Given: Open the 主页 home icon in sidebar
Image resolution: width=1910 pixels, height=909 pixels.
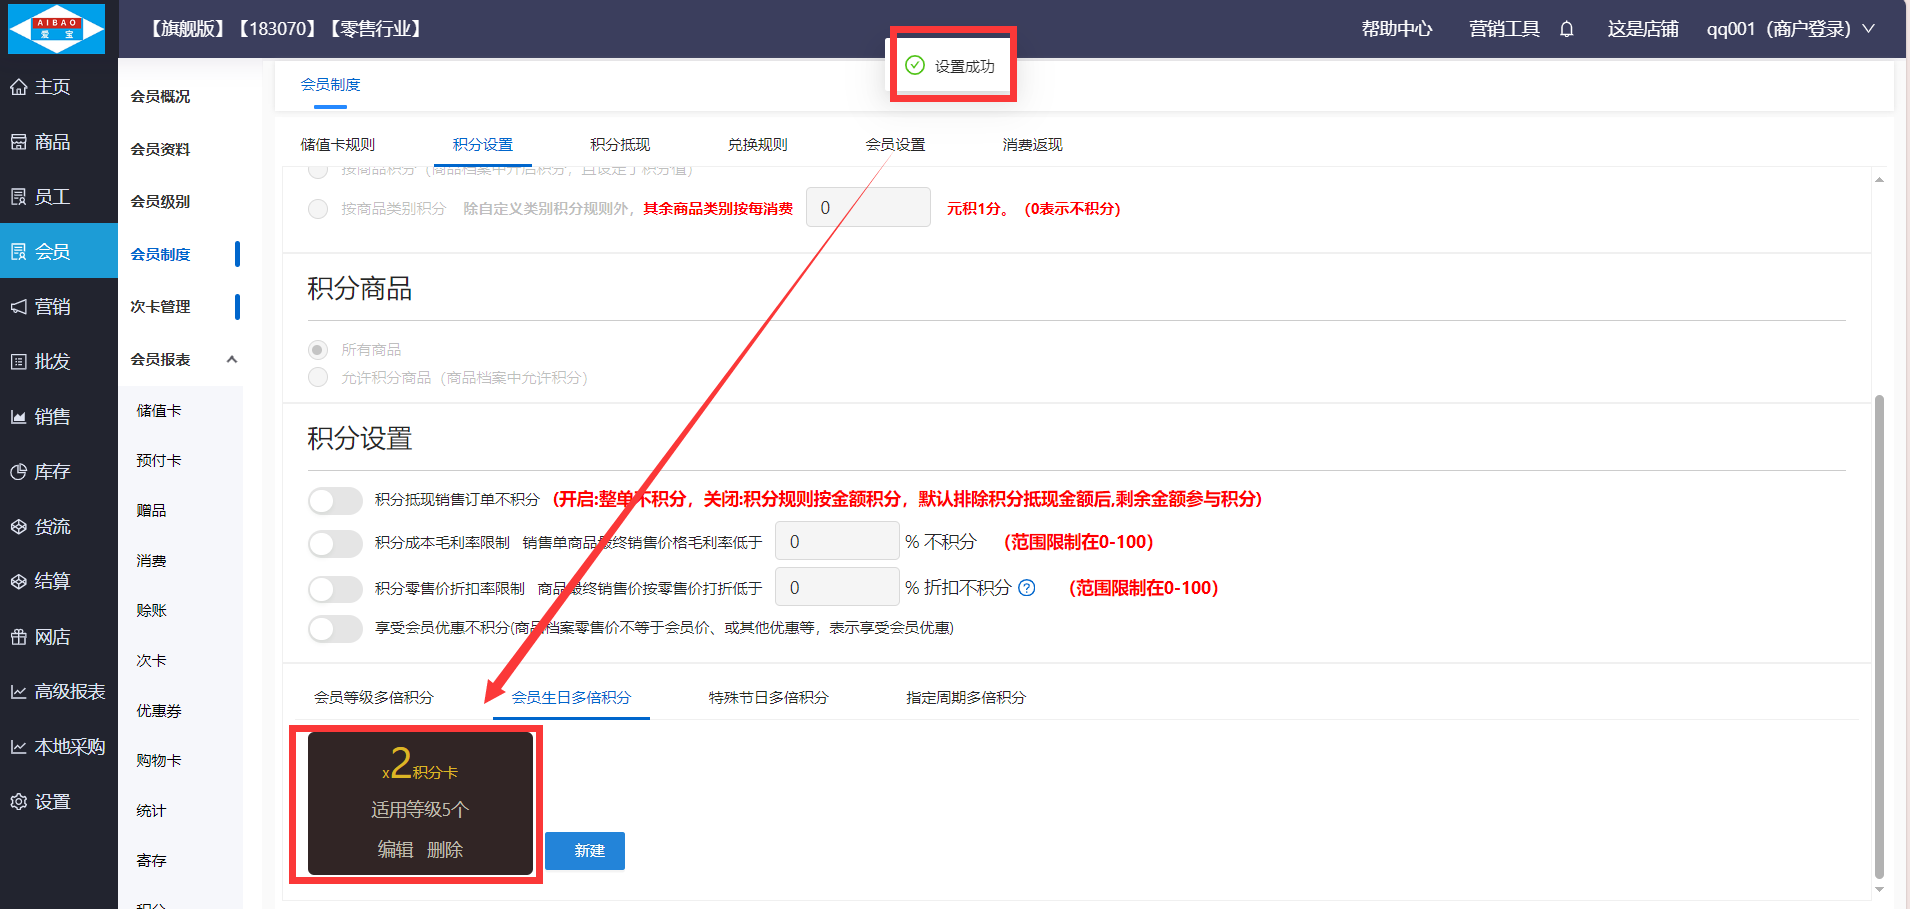Looking at the screenshot, I should (19, 87).
